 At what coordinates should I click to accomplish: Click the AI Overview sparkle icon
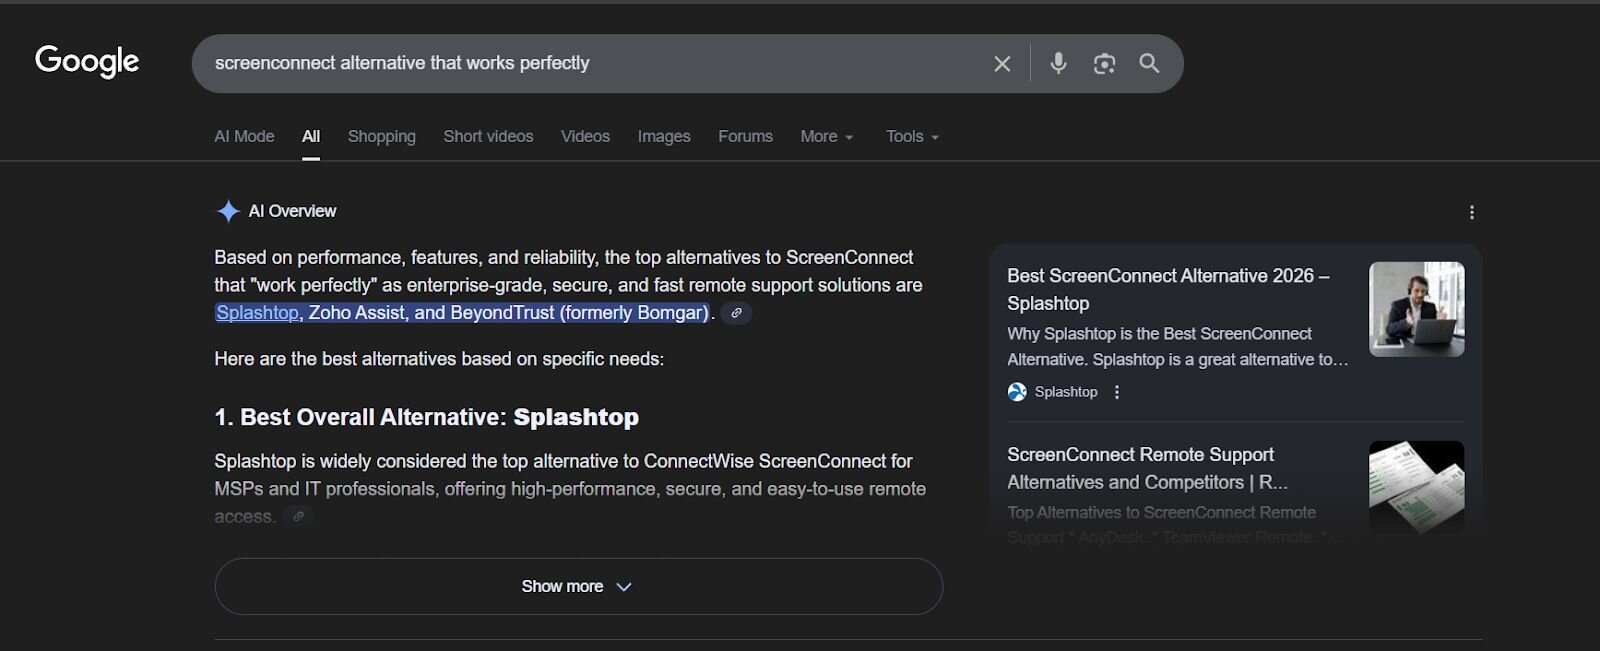coord(228,211)
